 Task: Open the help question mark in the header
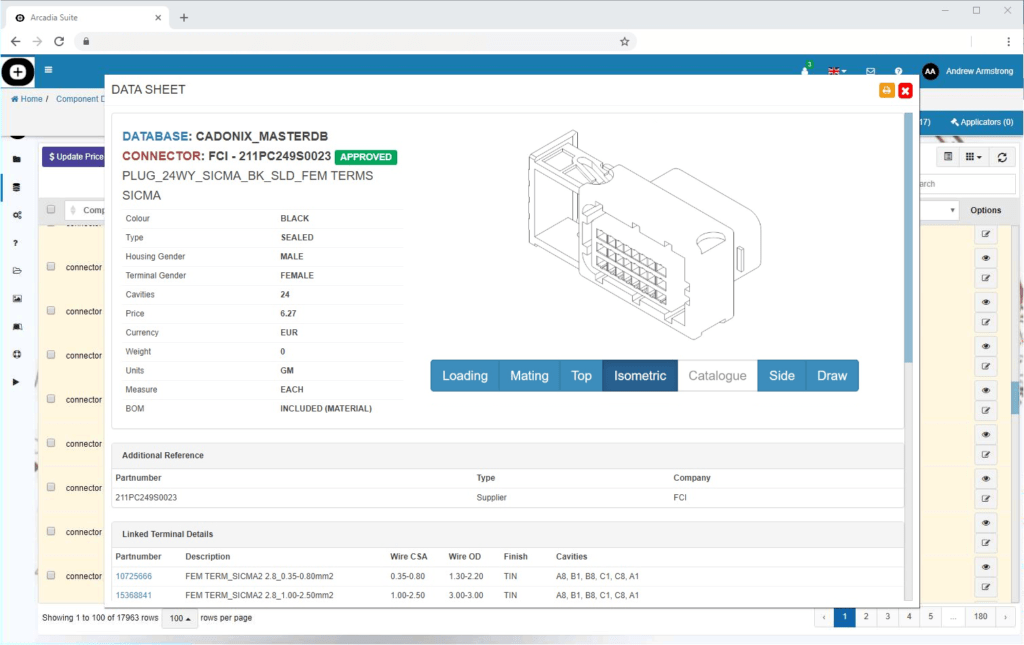899,71
